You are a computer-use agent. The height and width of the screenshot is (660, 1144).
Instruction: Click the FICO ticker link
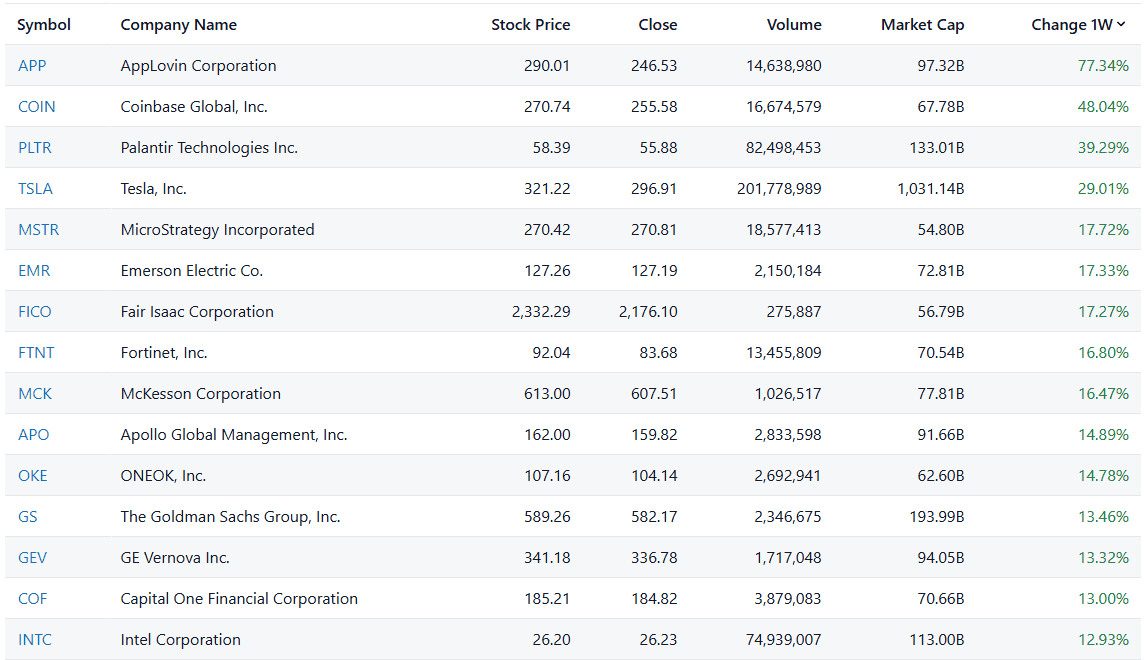coord(35,312)
